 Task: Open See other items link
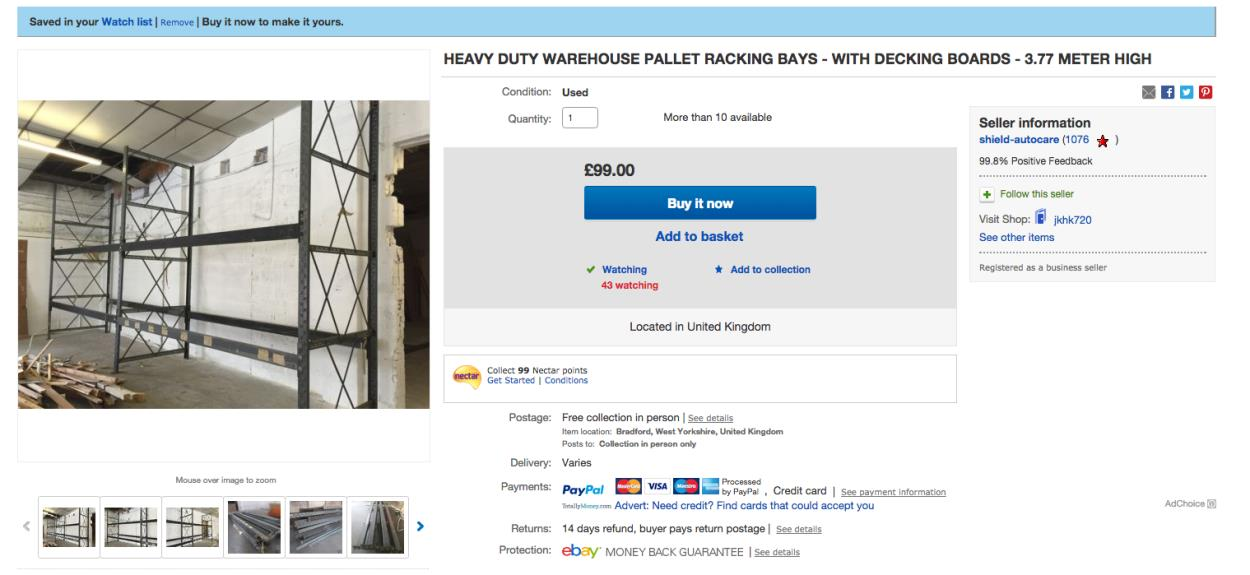1015,237
